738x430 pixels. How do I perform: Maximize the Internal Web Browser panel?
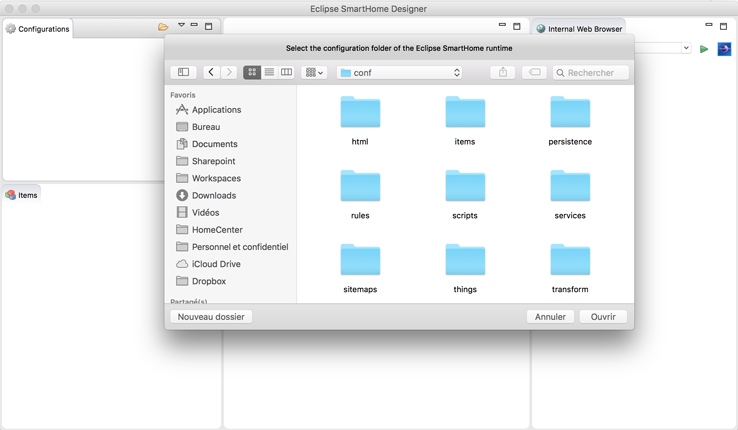(x=723, y=26)
